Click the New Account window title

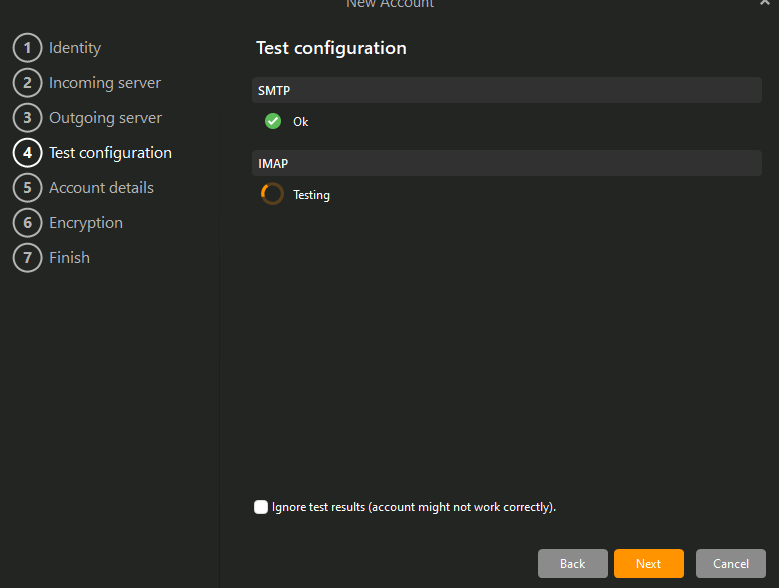coord(390,4)
